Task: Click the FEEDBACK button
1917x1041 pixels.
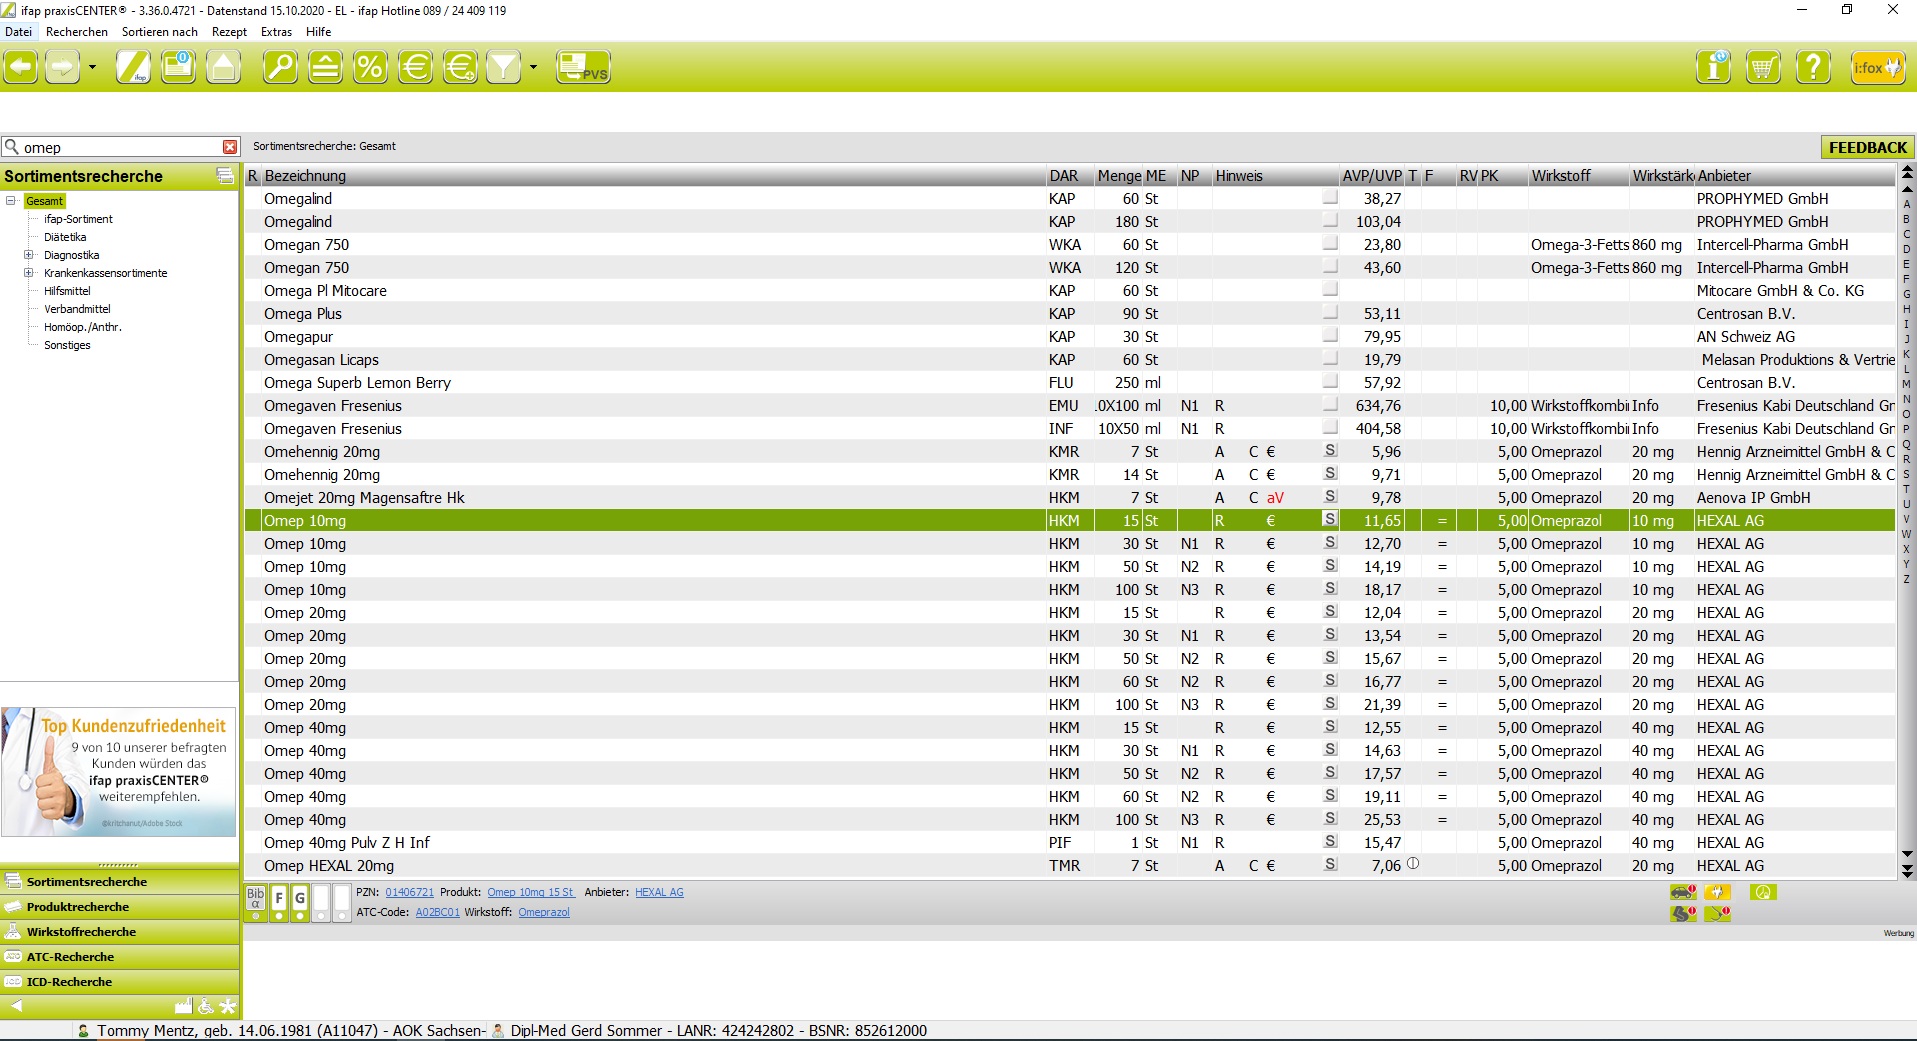Action: 1867,147
